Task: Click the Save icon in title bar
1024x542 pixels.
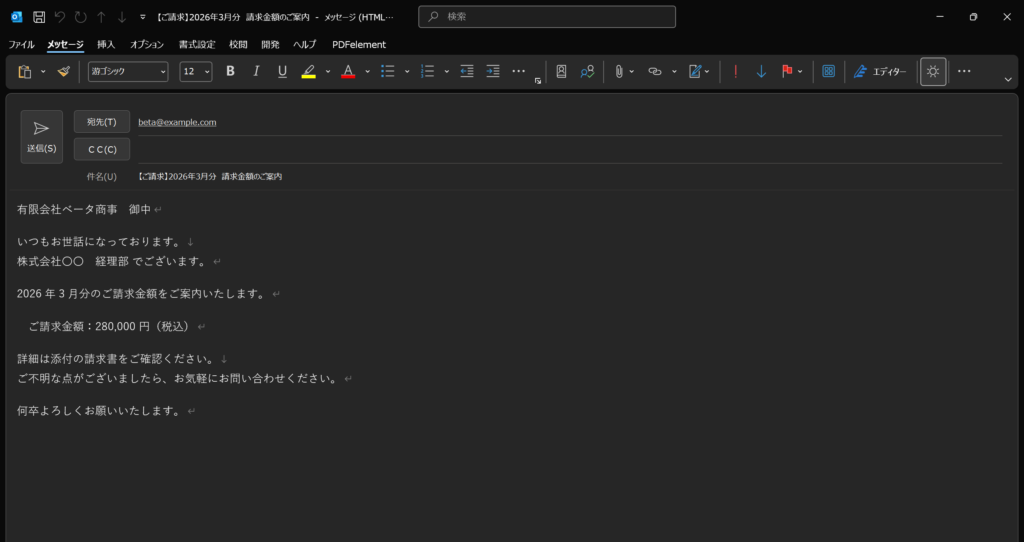Action: [39, 17]
